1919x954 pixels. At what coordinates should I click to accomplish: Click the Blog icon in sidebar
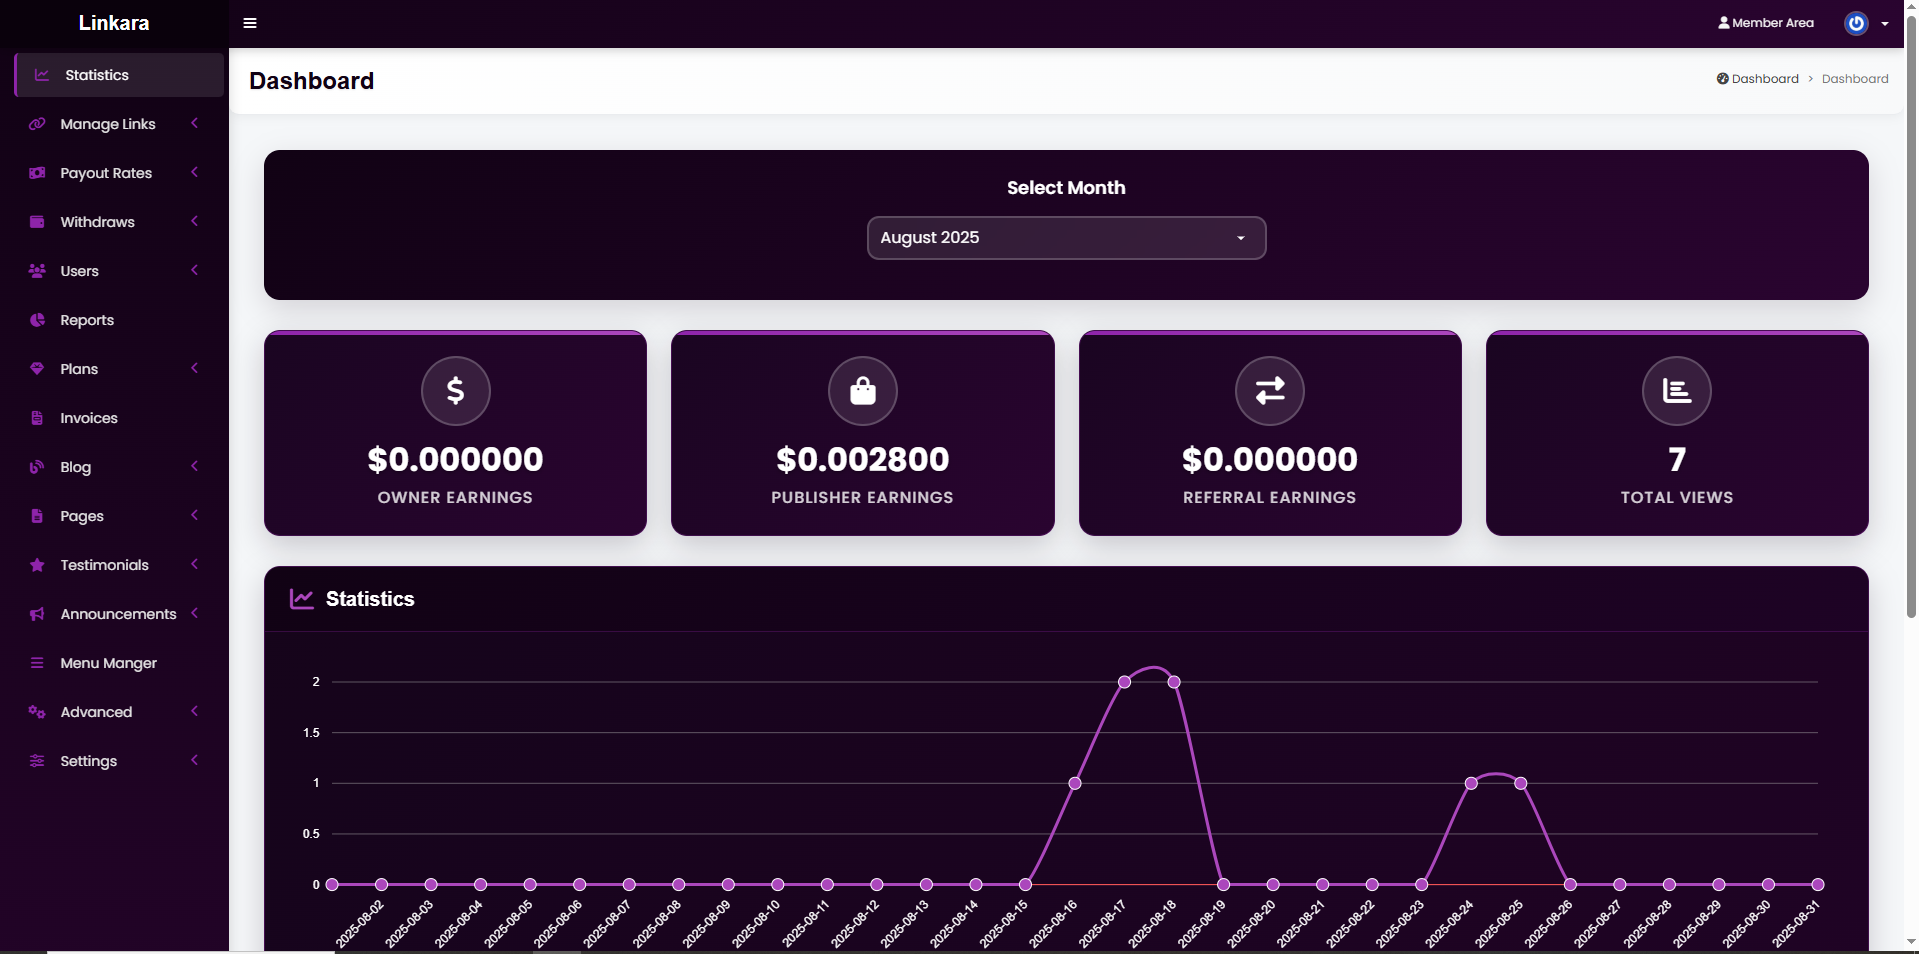[x=37, y=467]
